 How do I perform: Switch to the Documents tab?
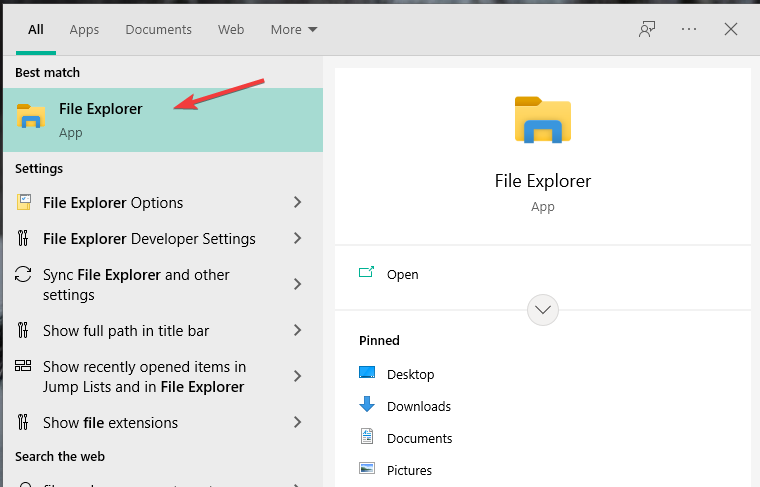(x=158, y=30)
